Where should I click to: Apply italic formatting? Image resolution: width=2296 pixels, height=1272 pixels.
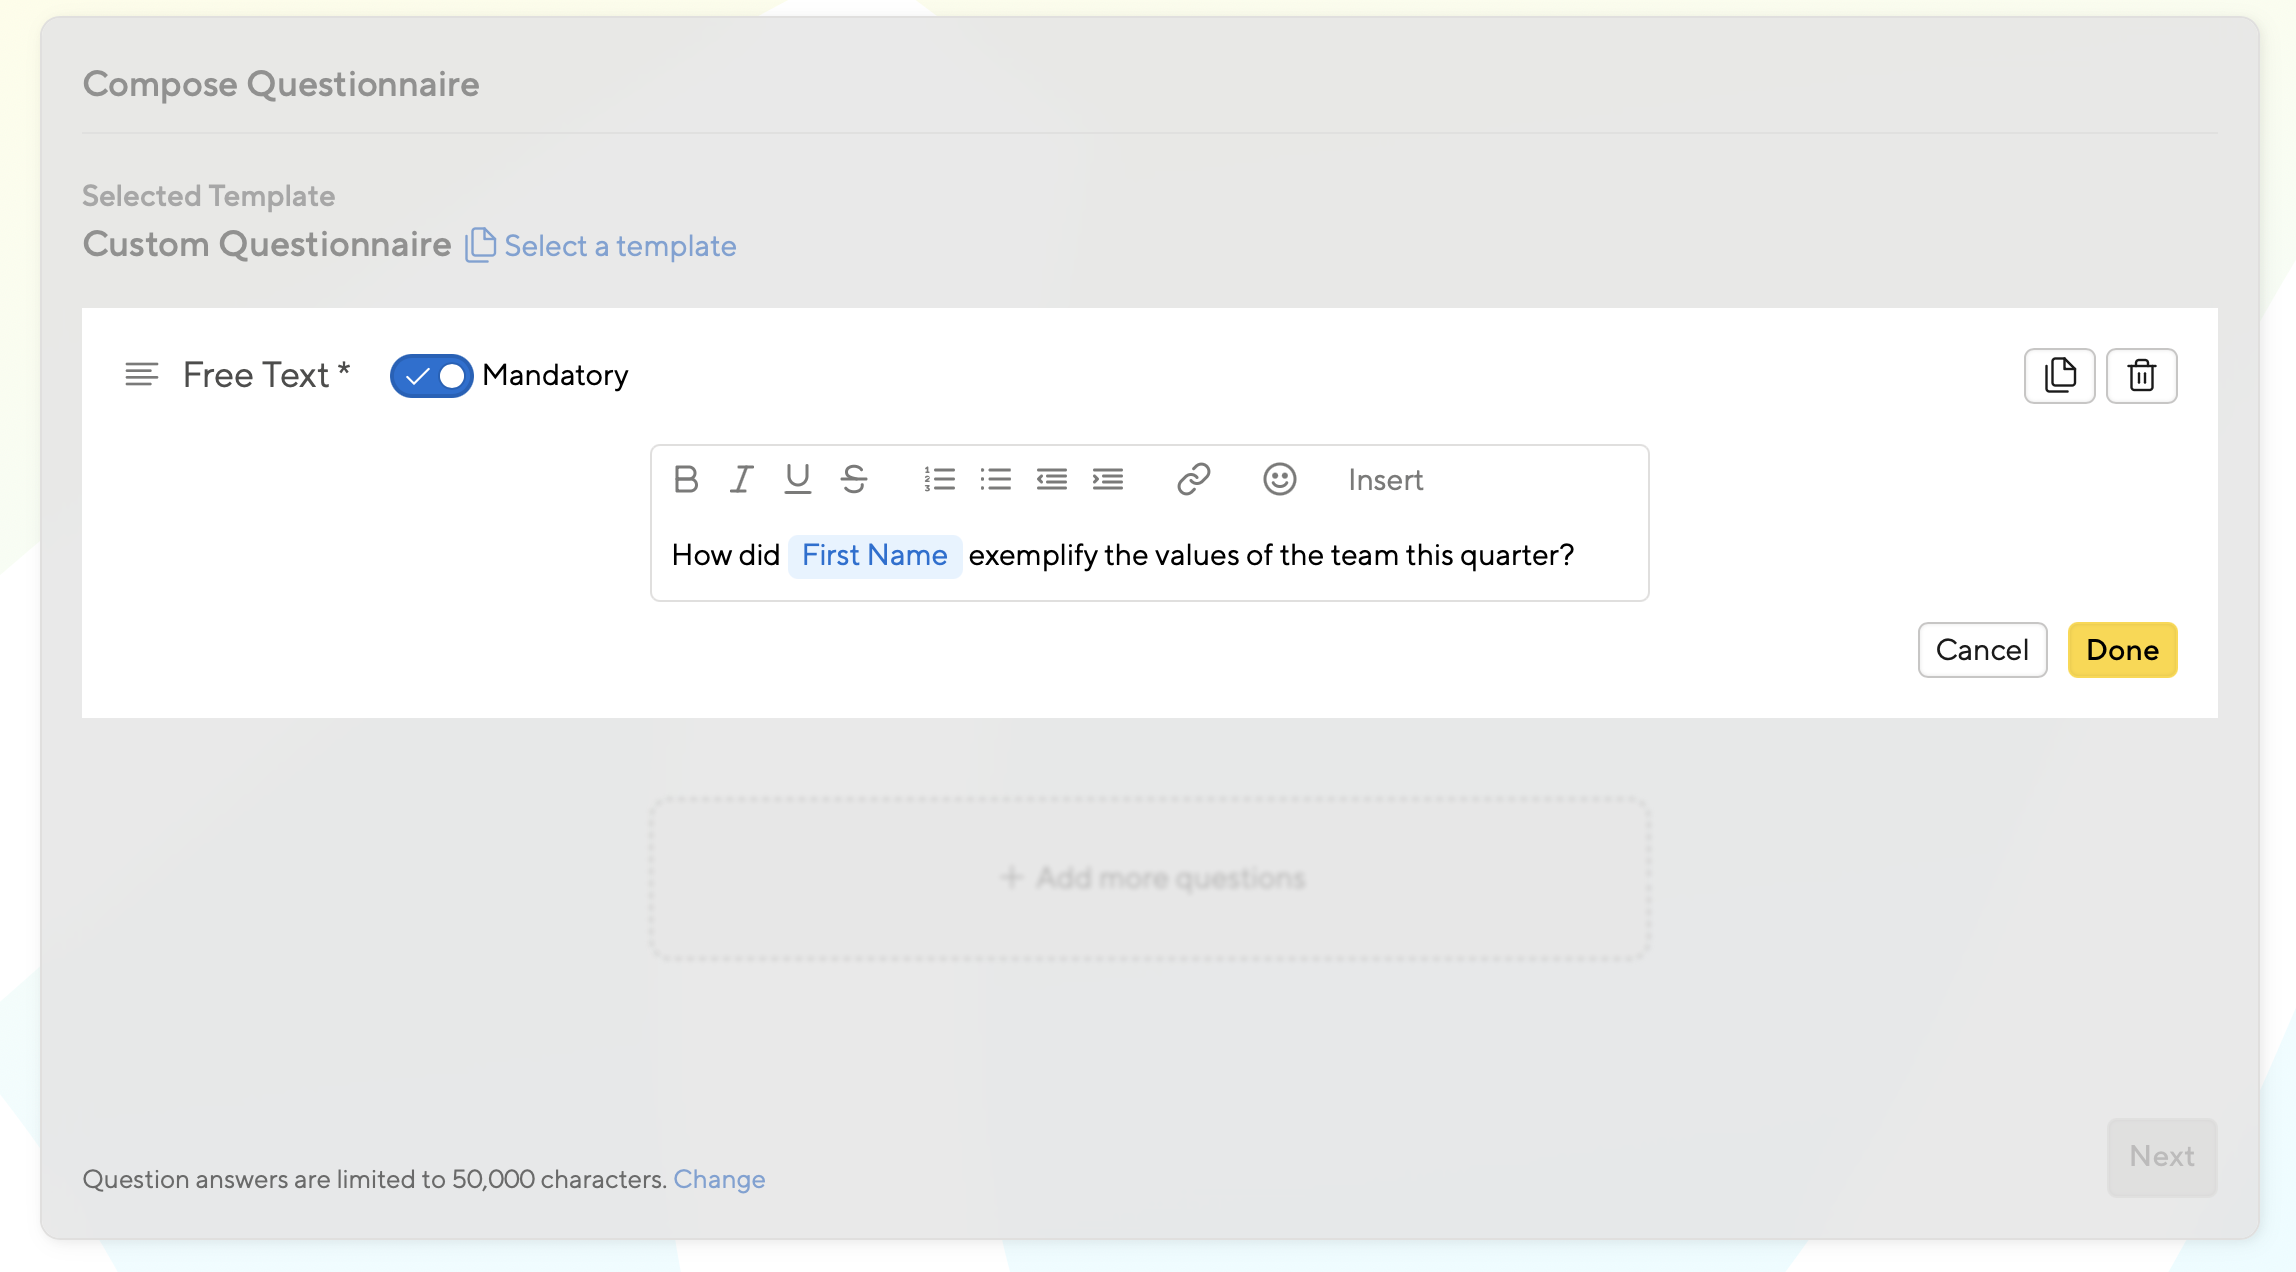(x=741, y=480)
